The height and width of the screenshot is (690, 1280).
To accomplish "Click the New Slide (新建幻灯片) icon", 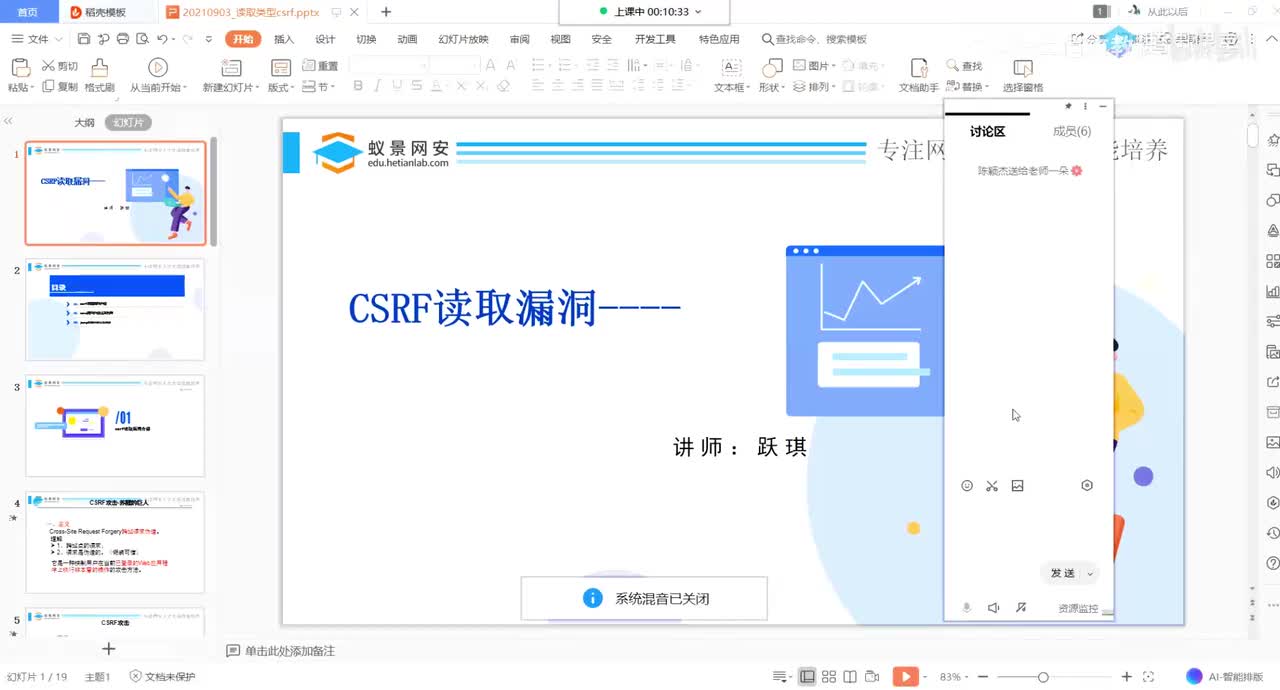I will [x=231, y=68].
